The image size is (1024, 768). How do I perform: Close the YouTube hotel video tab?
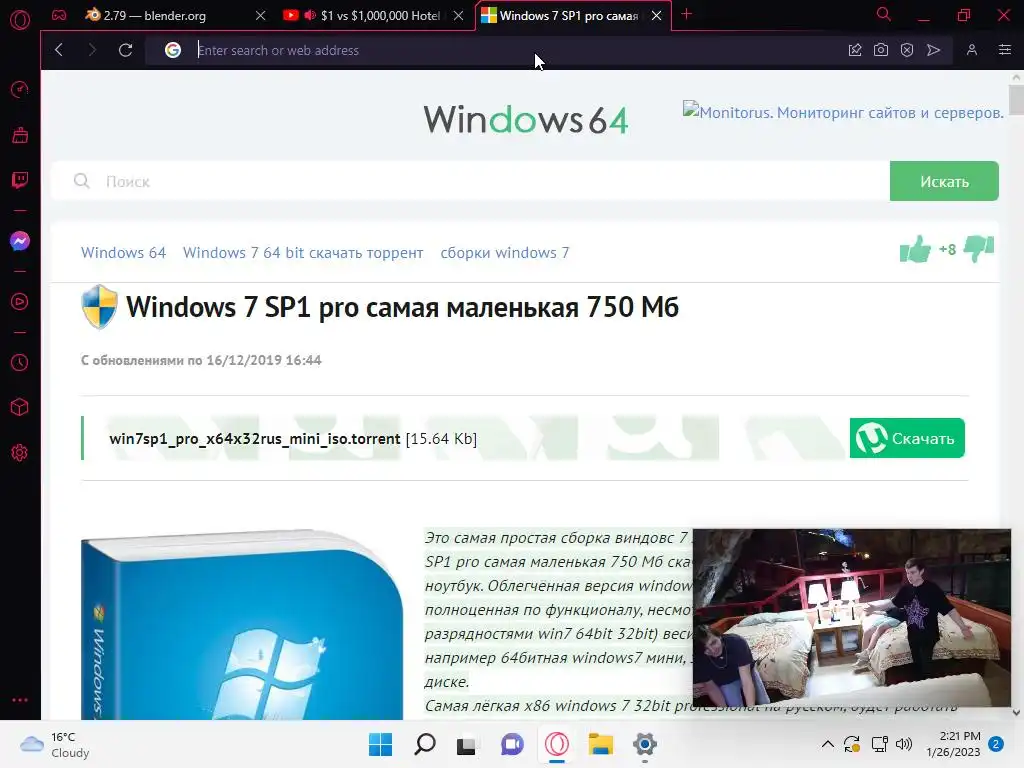coord(458,16)
